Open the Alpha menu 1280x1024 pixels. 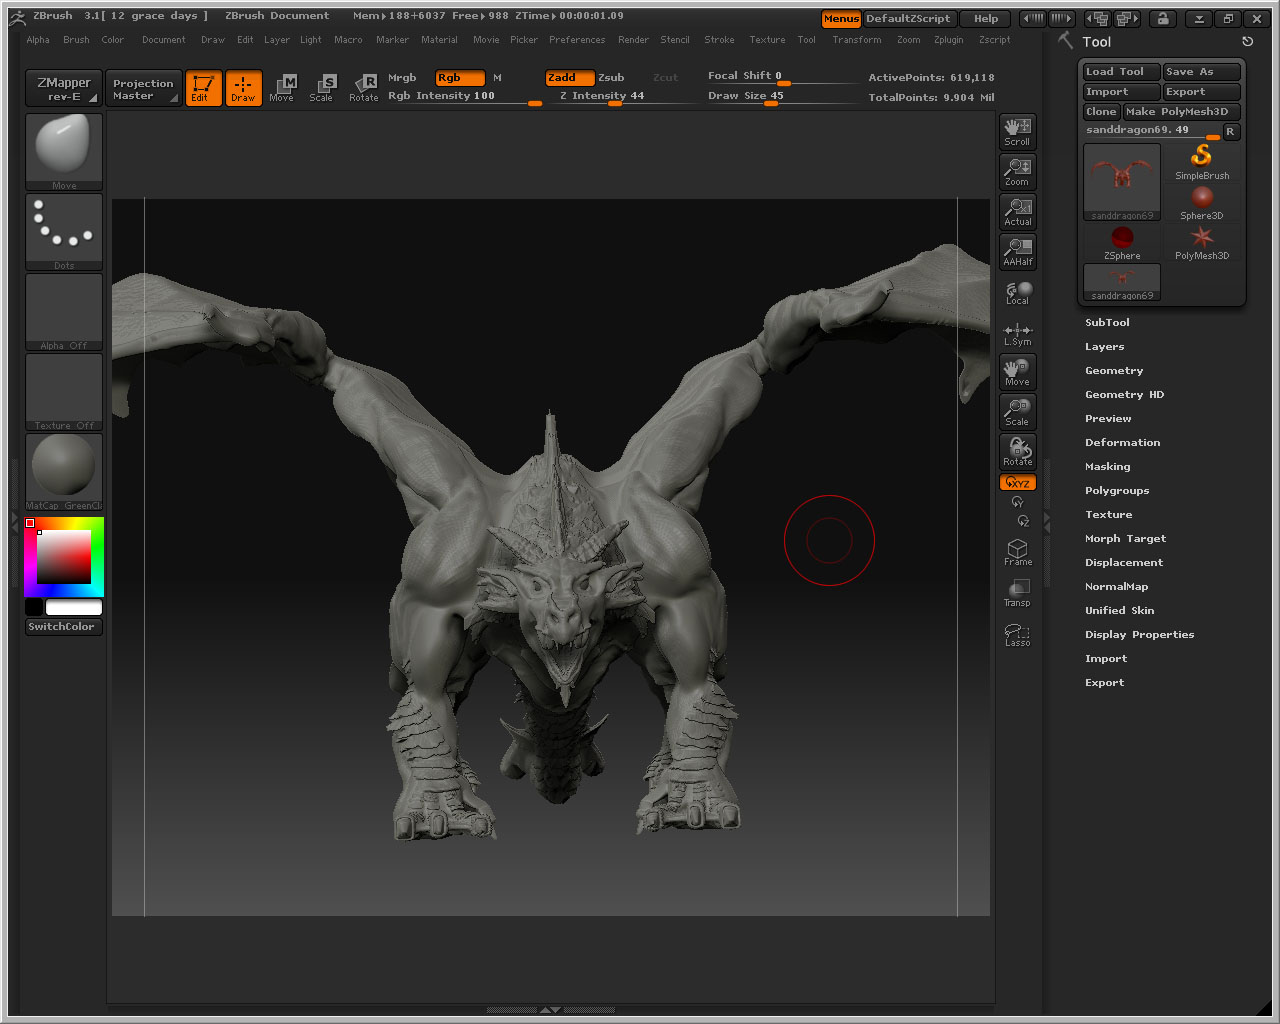pyautogui.click(x=38, y=40)
